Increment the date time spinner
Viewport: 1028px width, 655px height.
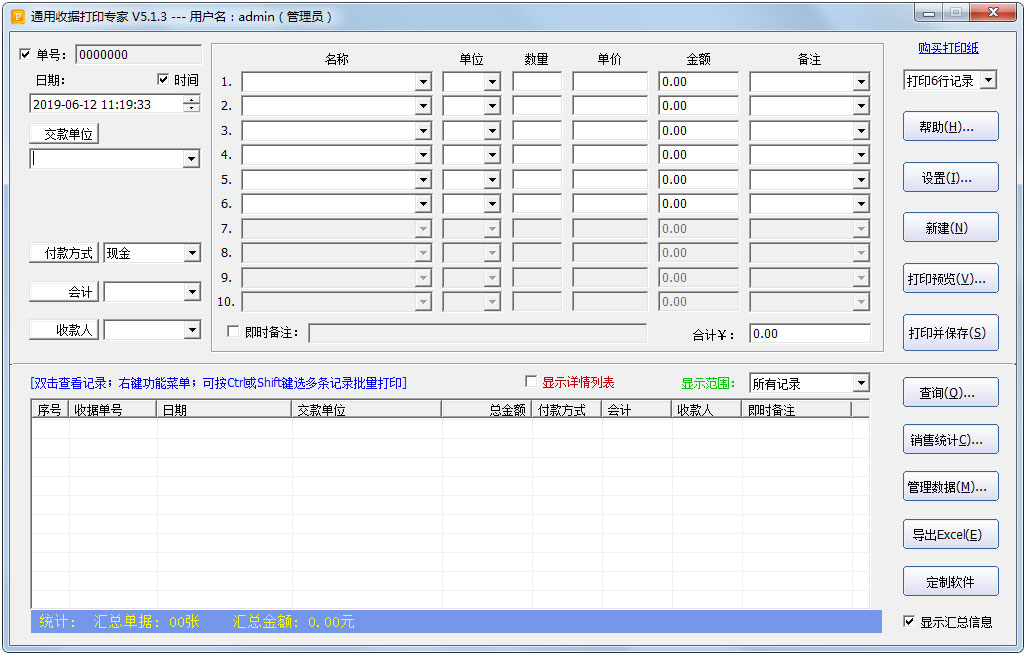(191, 100)
